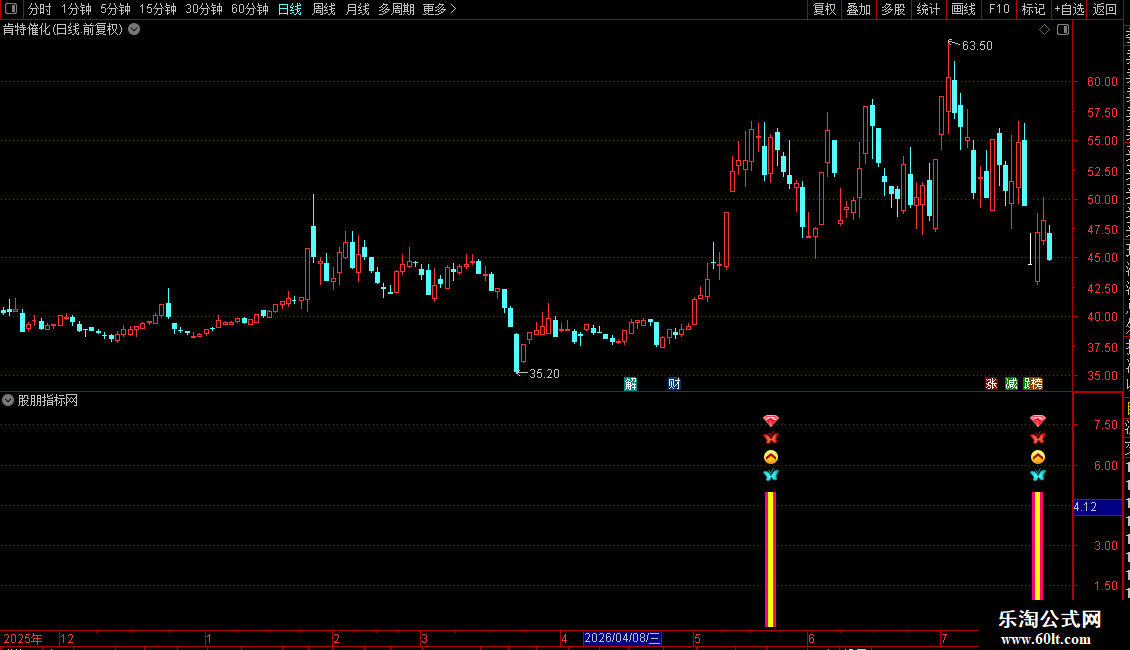Add stock with +自选 button
Screen dimensions: 1130x650
[x=1069, y=9]
